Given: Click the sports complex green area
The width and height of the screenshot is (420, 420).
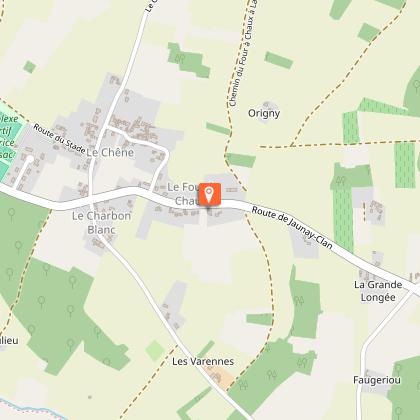Looking at the screenshot, I should pyautogui.click(x=9, y=140).
